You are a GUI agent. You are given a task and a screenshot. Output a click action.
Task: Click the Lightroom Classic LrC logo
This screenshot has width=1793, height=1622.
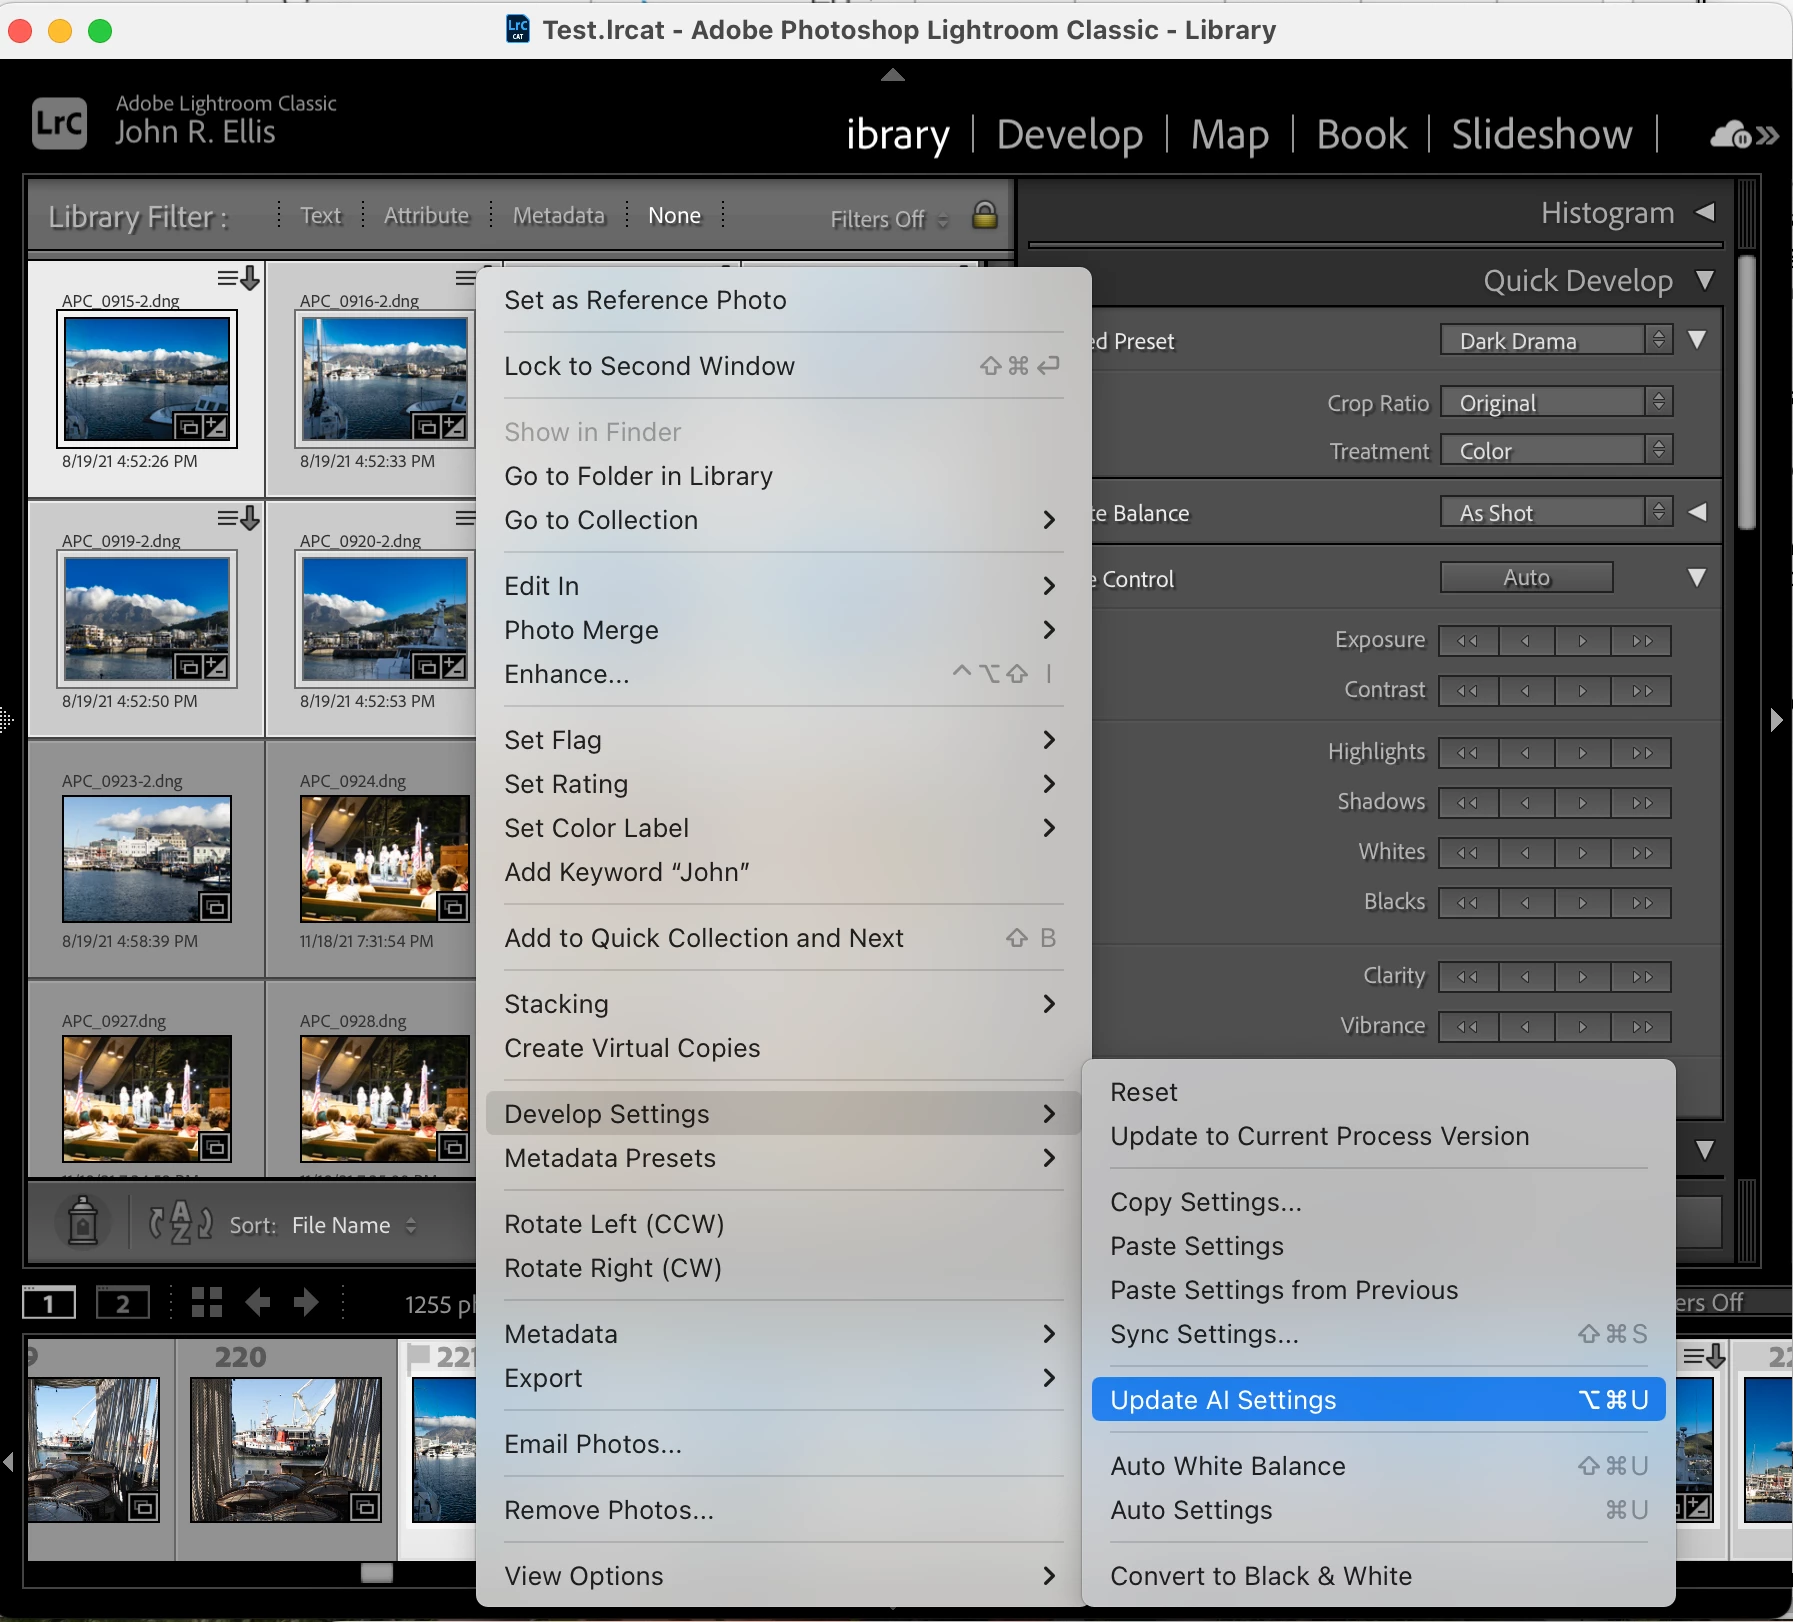coord(59,124)
